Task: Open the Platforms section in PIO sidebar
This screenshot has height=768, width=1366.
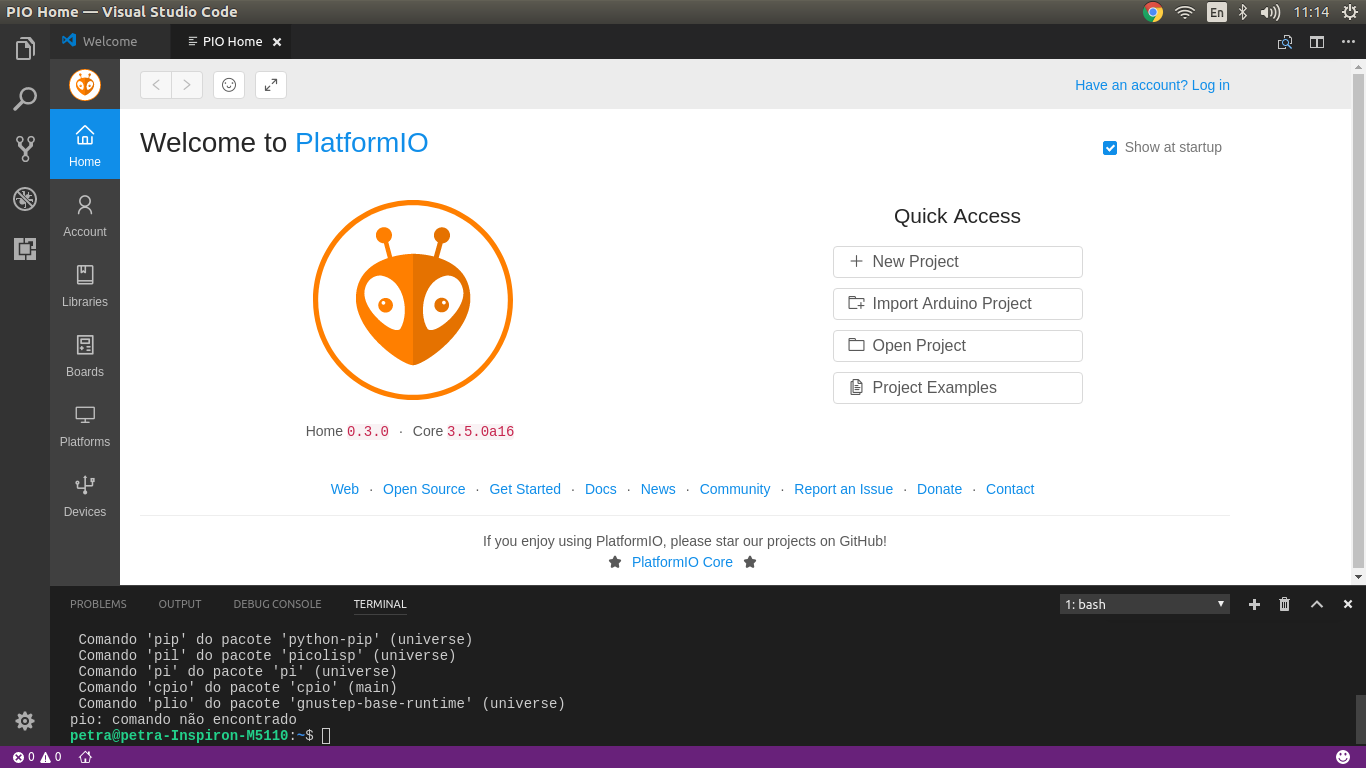Action: [x=84, y=424]
